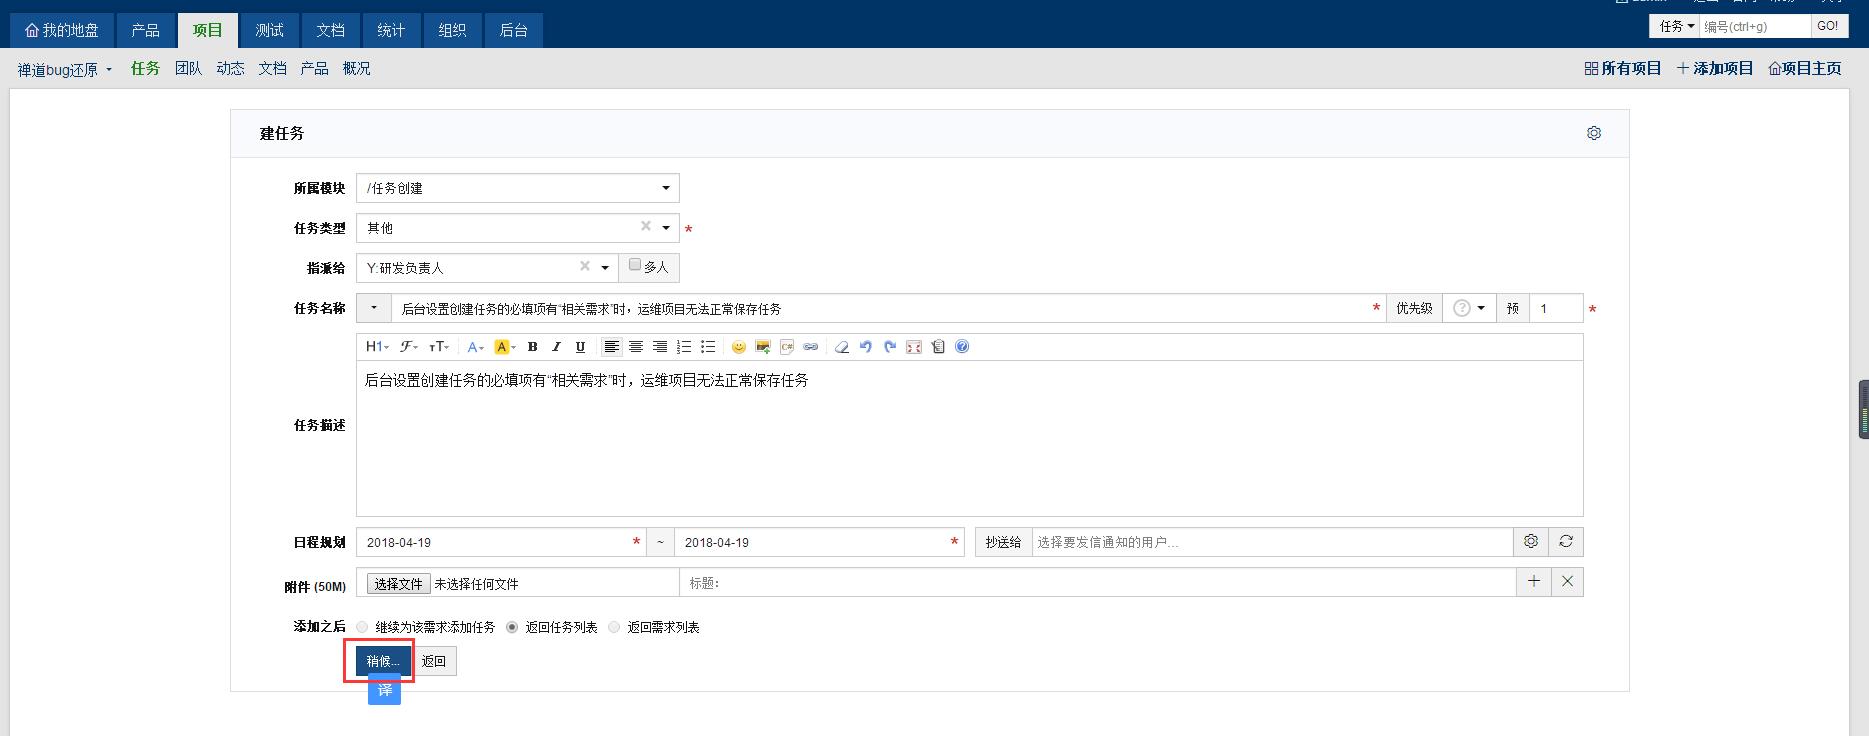This screenshot has height=736, width=1869.
Task: Click the 稍候... submit button
Action: point(382,661)
